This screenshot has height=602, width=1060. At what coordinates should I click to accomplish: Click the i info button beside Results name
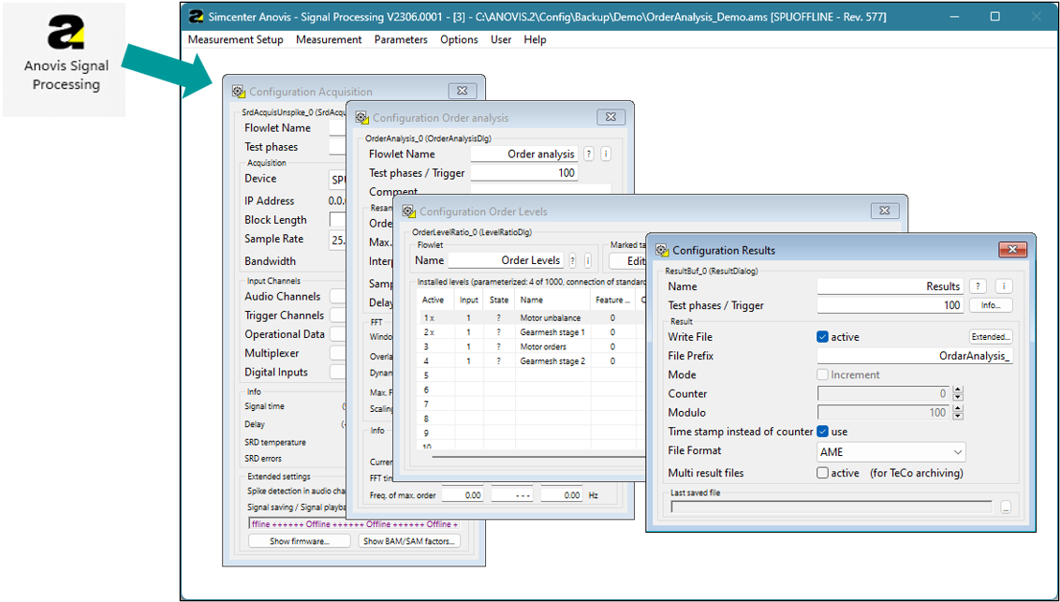point(1004,286)
